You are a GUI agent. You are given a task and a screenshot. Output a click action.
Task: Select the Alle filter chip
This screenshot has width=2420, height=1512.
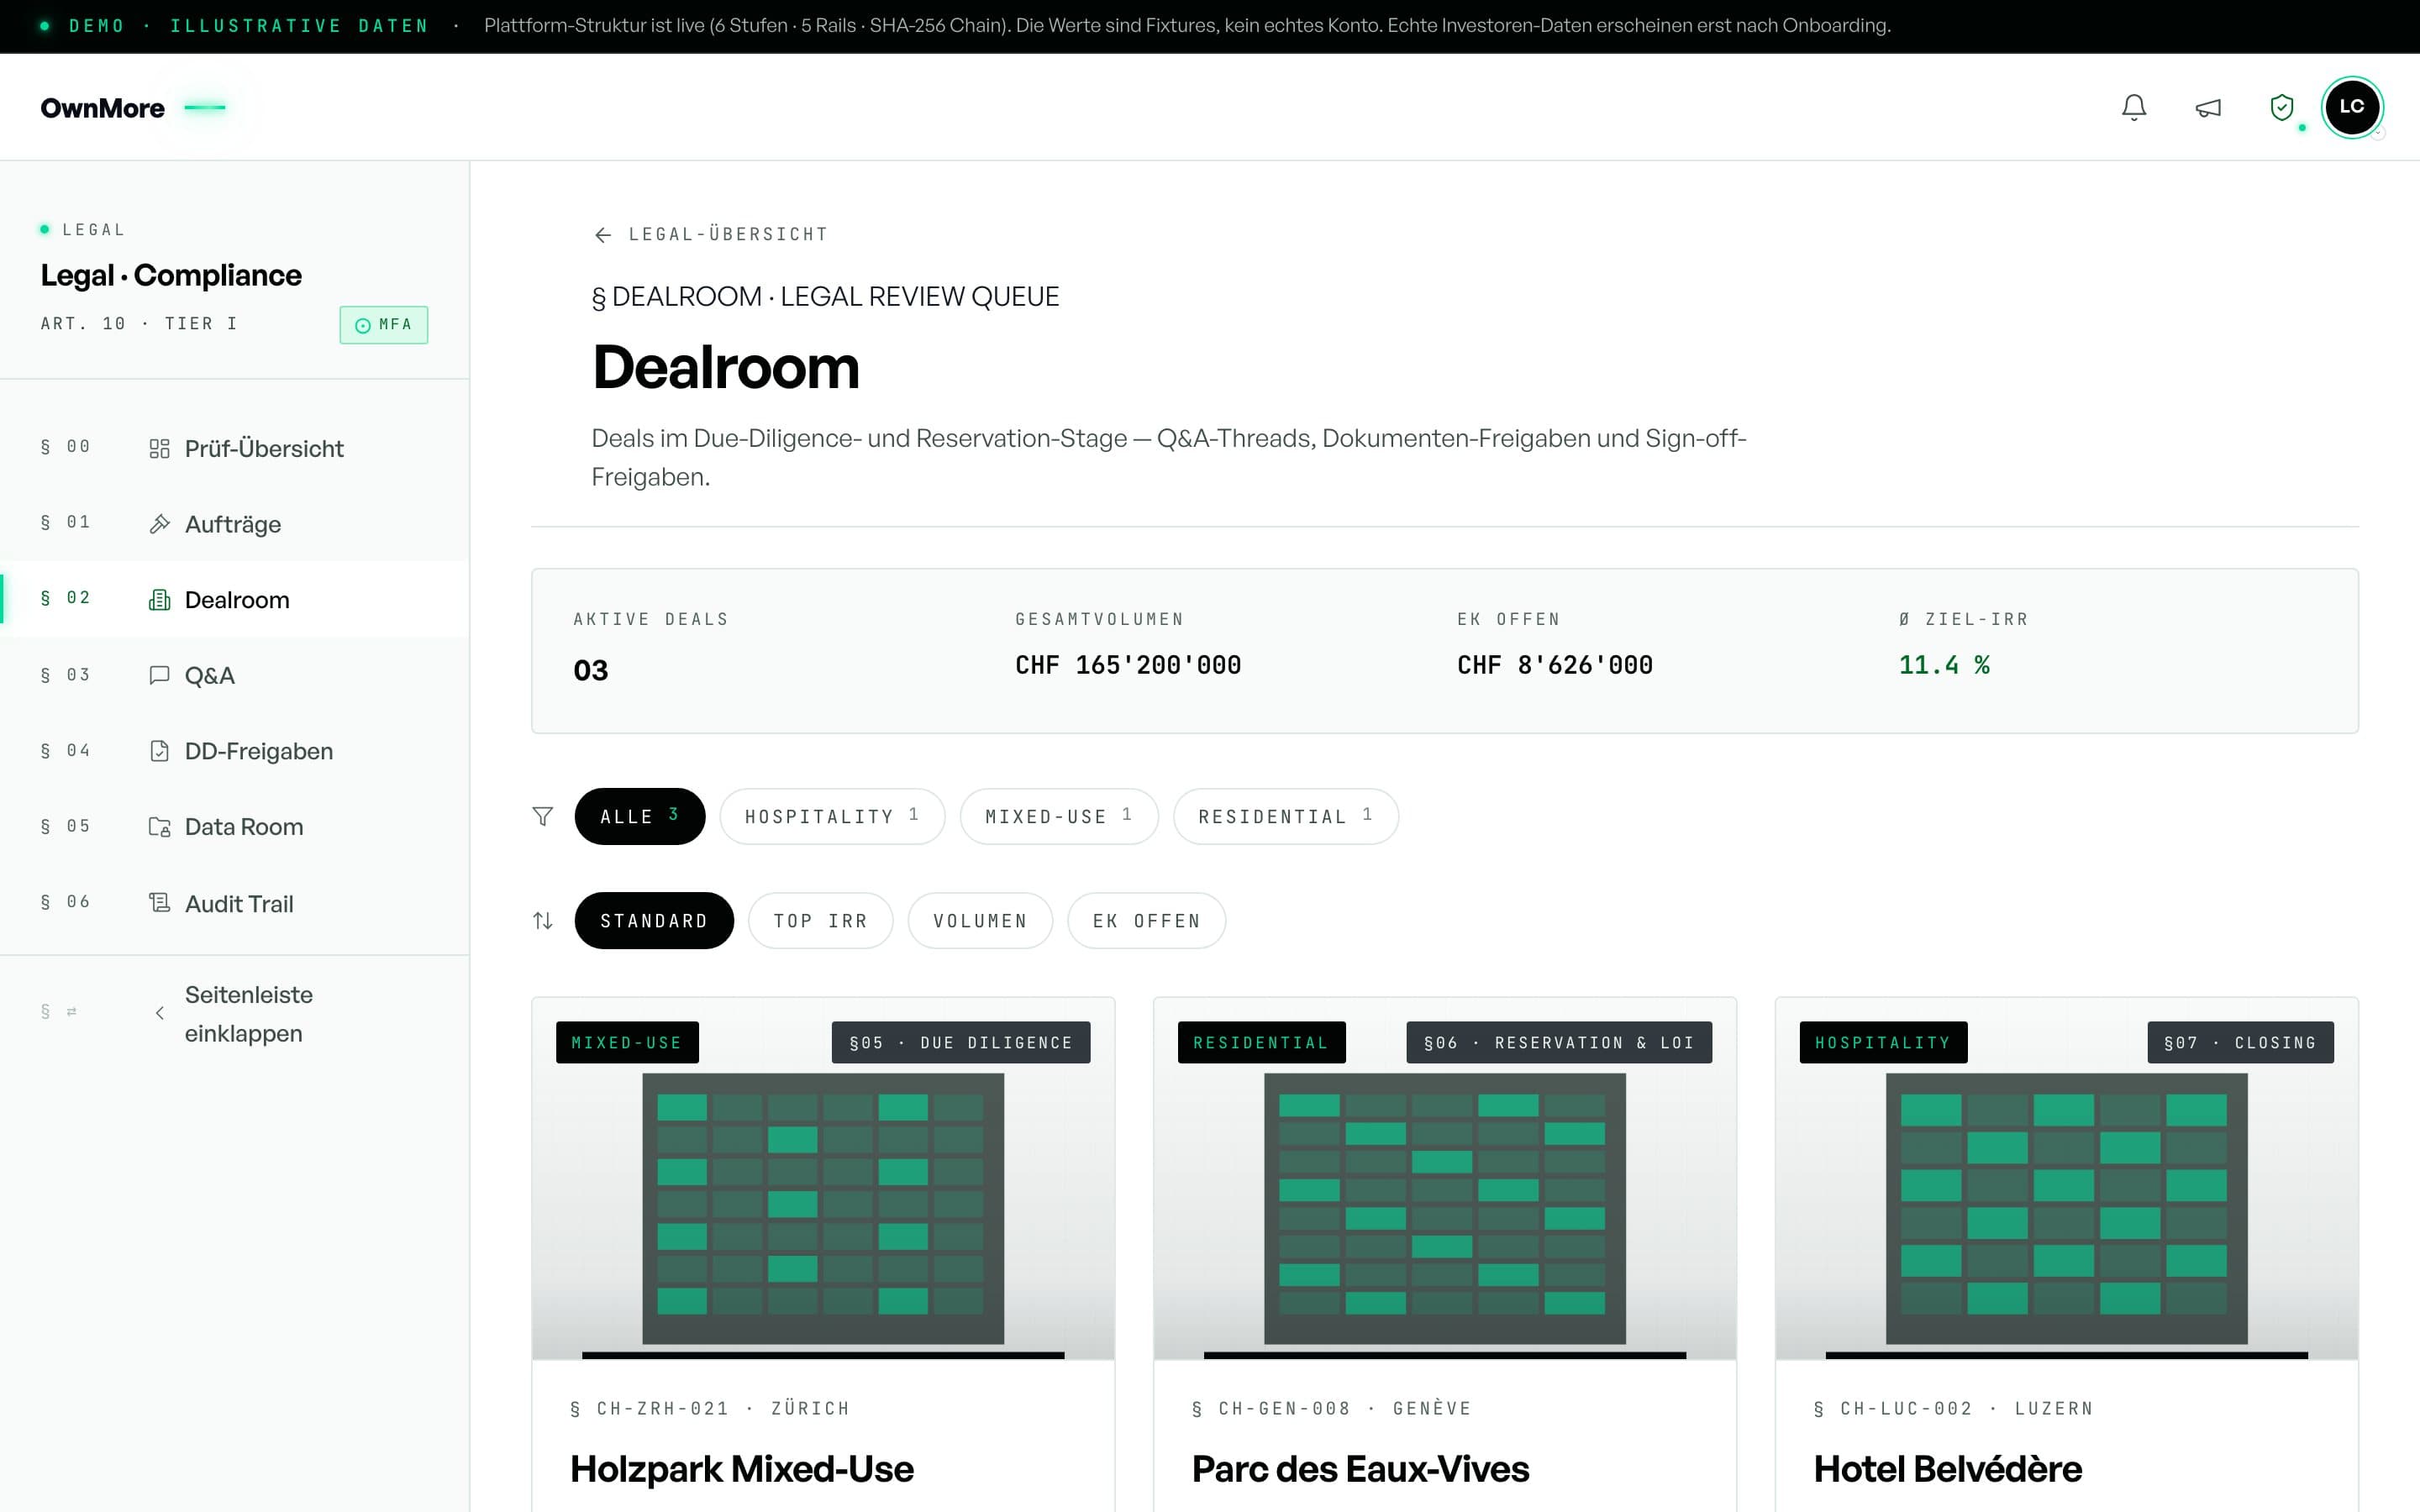point(640,817)
